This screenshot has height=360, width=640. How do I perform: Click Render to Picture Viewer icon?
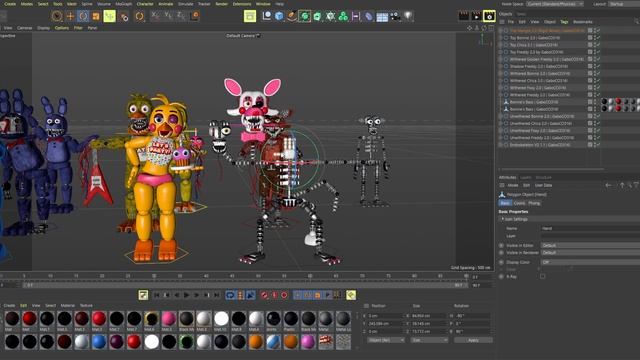(x=476, y=16)
